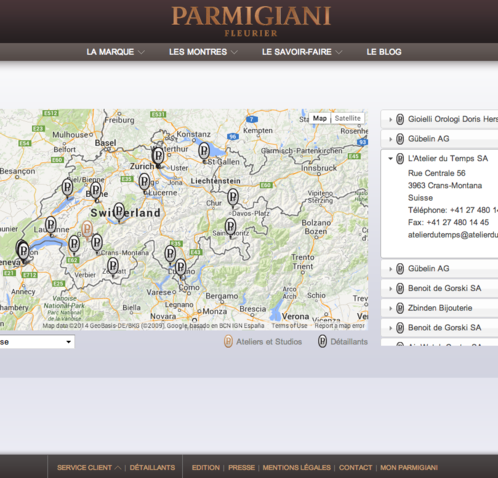Open the CONTACT footer link
The image size is (498, 478).
(355, 468)
